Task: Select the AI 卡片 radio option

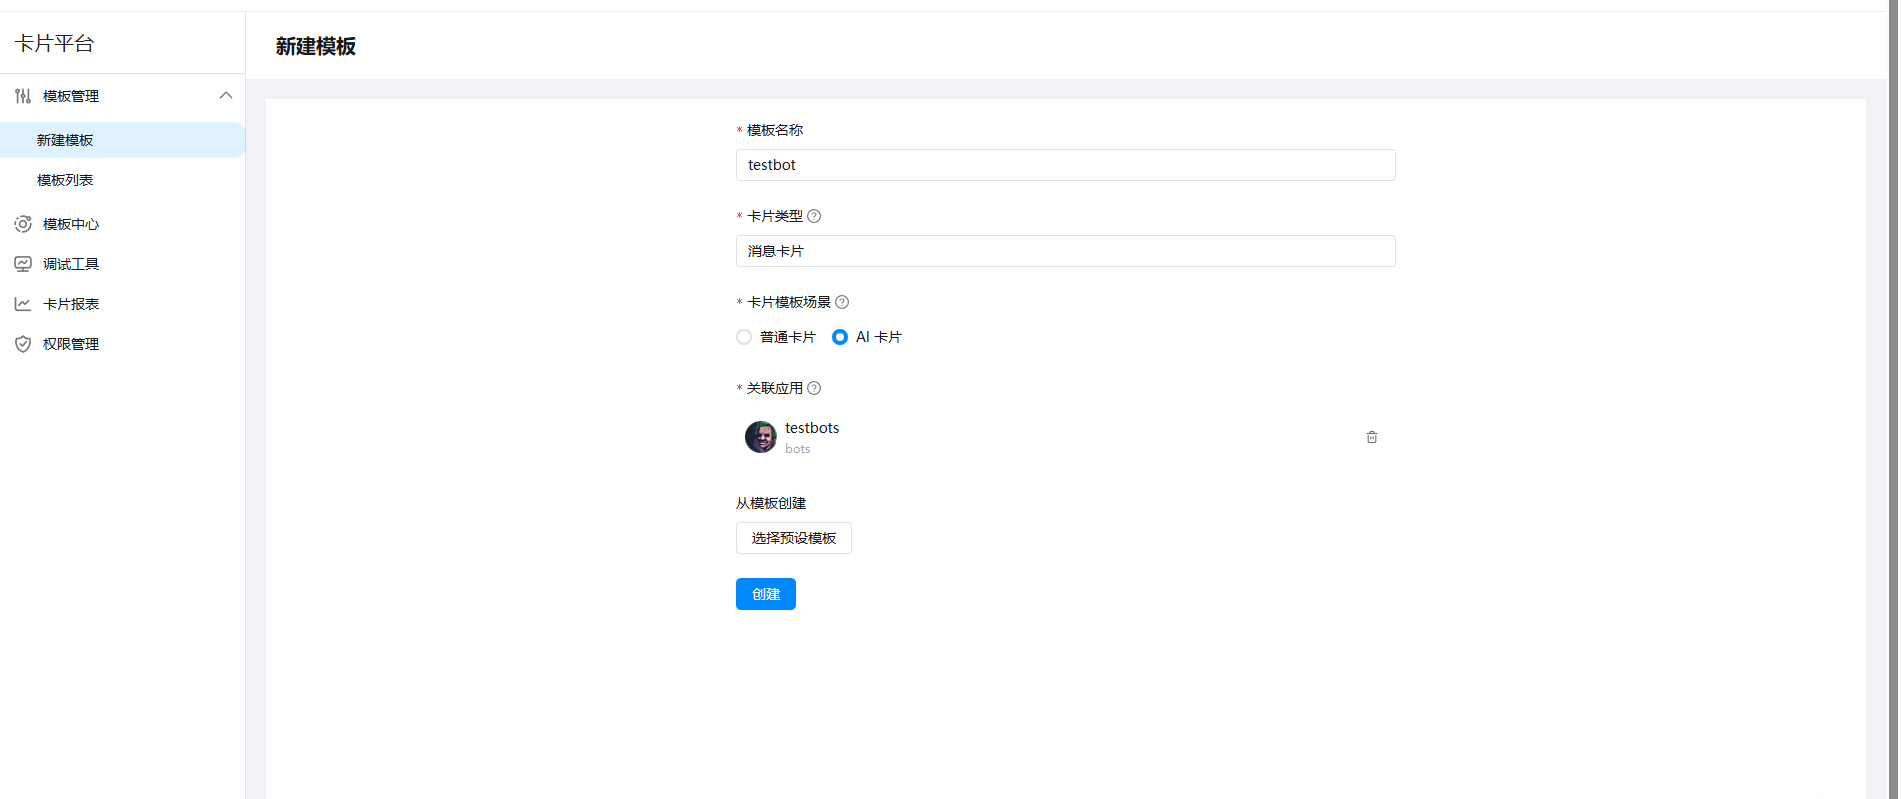Action: (840, 337)
